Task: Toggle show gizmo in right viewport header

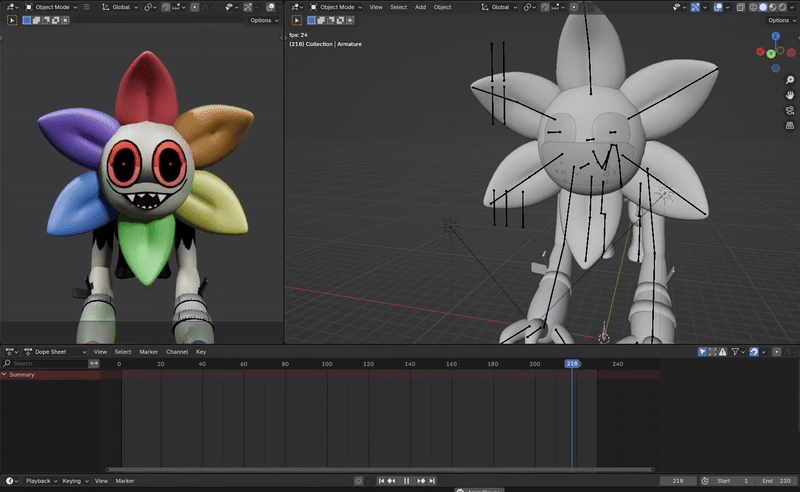Action: pos(695,7)
